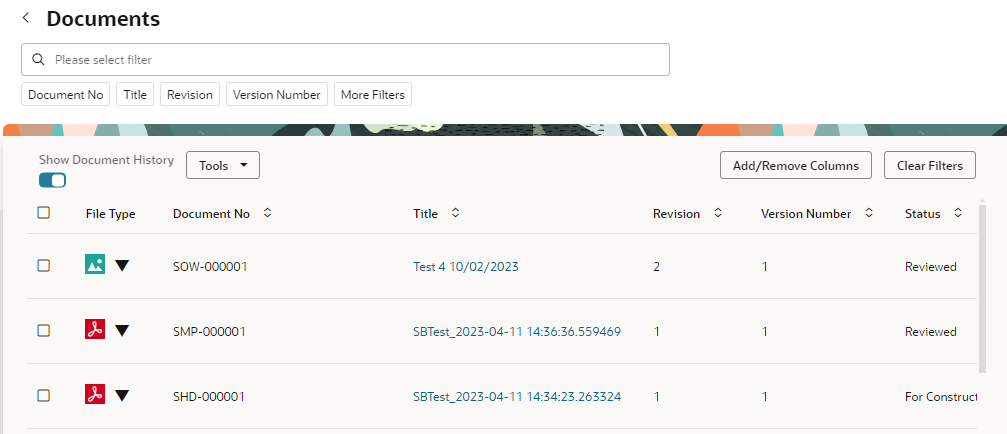Click the 'Please select filter' search field

click(346, 60)
